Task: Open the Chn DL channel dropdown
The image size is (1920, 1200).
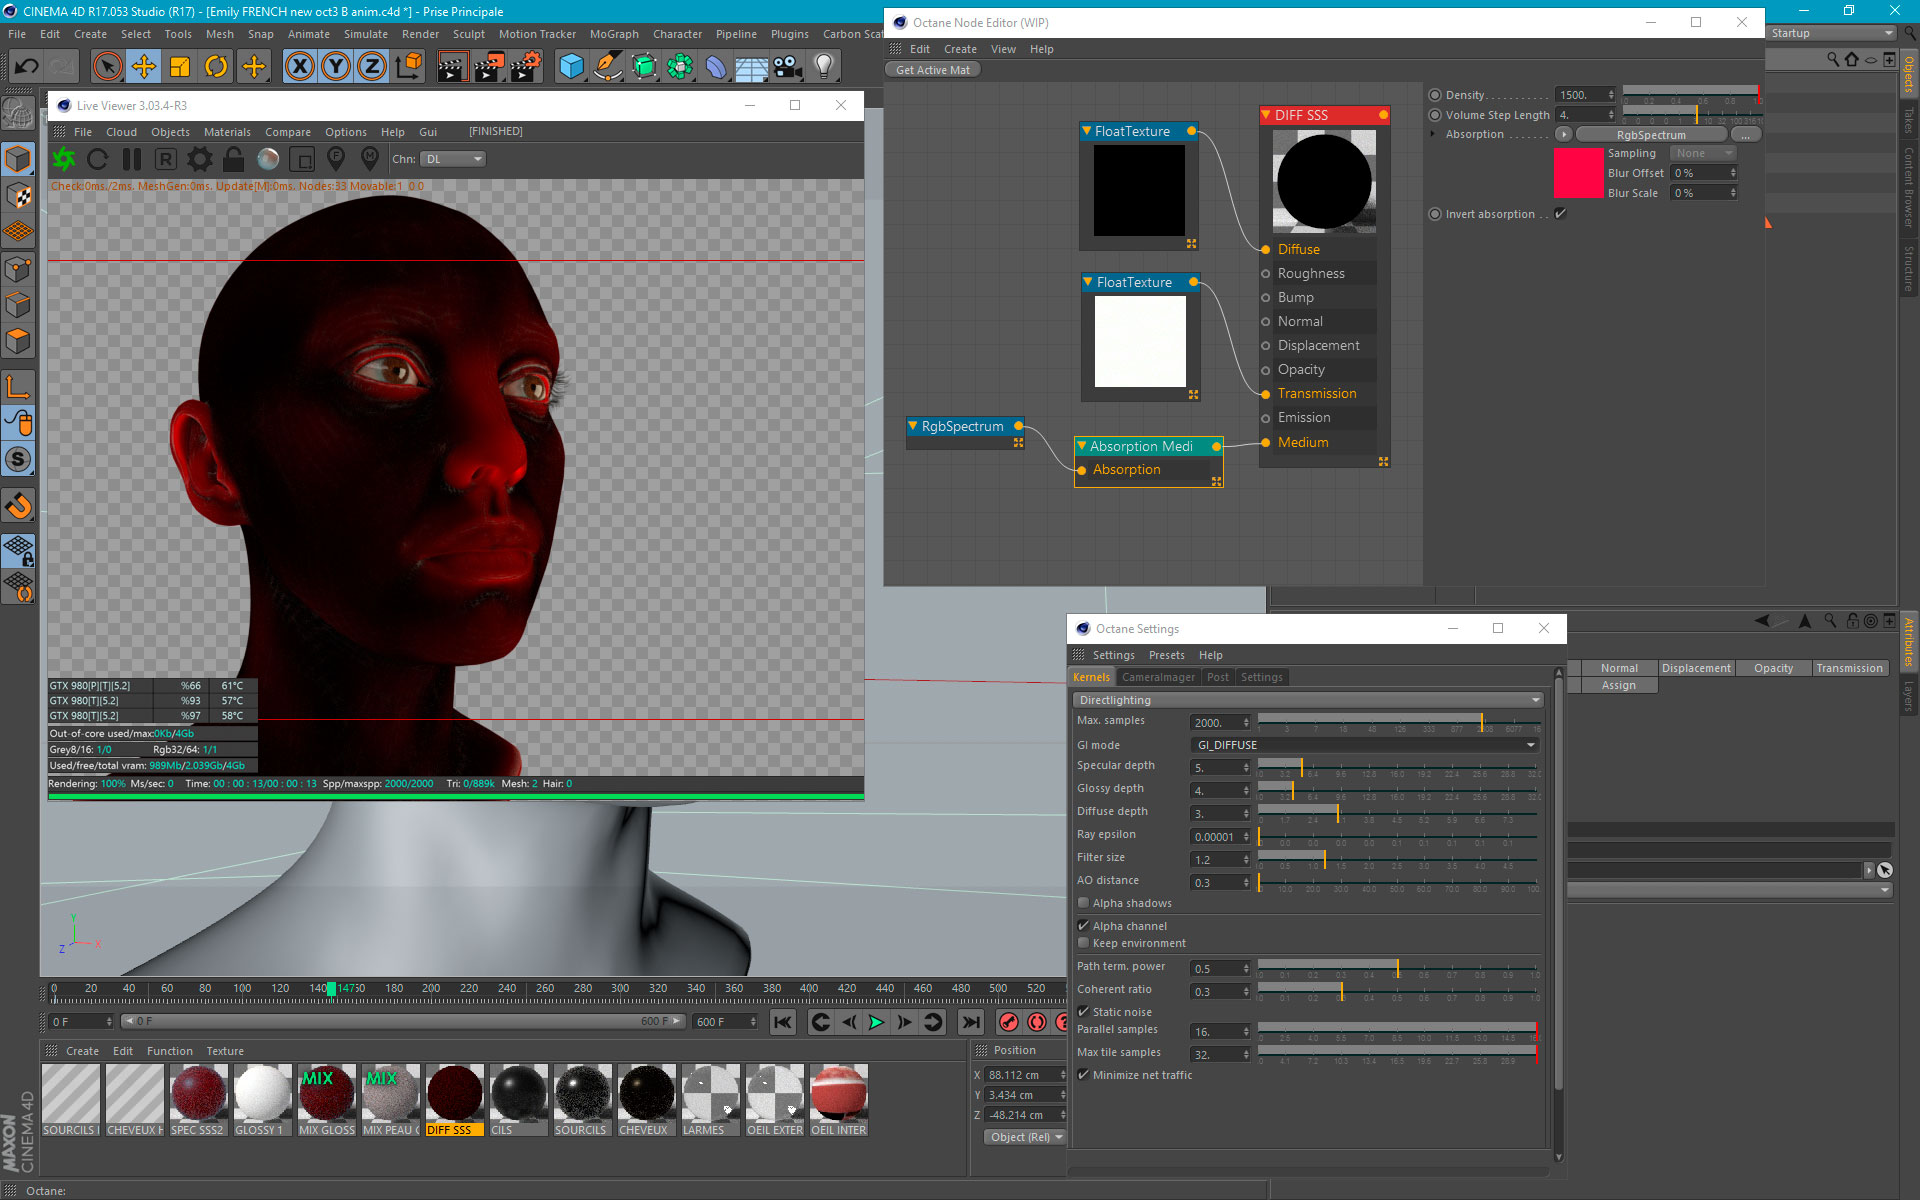Action: (453, 159)
